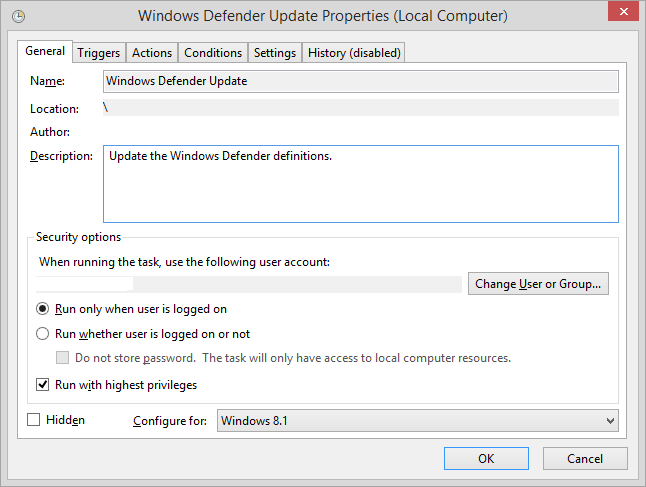Click Change User or Group button
Screen dimensions: 646x487
point(538,283)
